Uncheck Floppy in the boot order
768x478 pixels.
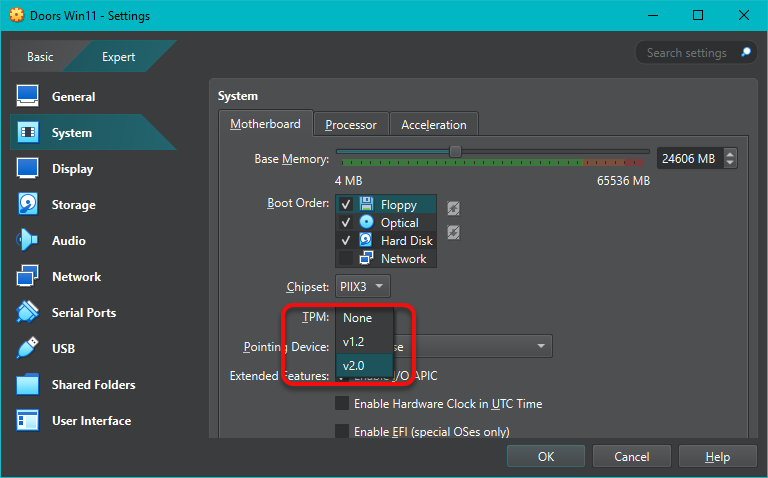tap(346, 205)
